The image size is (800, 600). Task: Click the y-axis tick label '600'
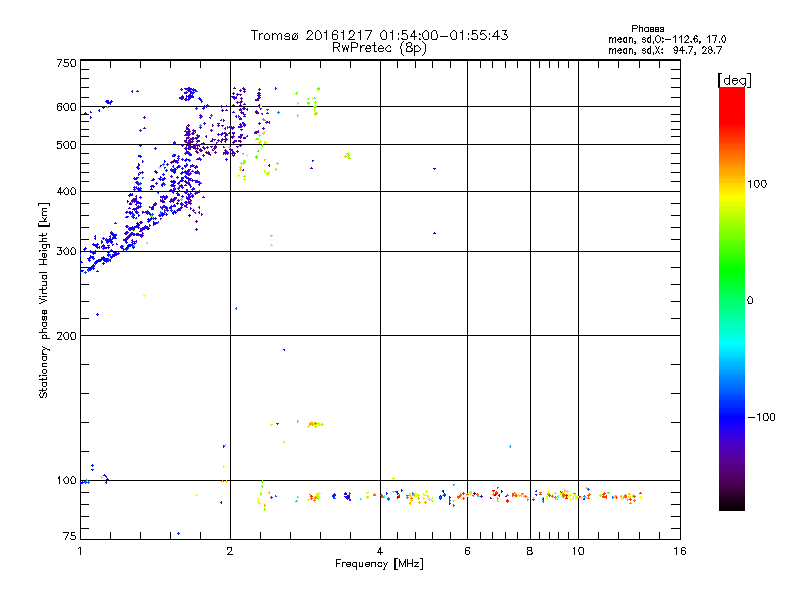[66, 107]
